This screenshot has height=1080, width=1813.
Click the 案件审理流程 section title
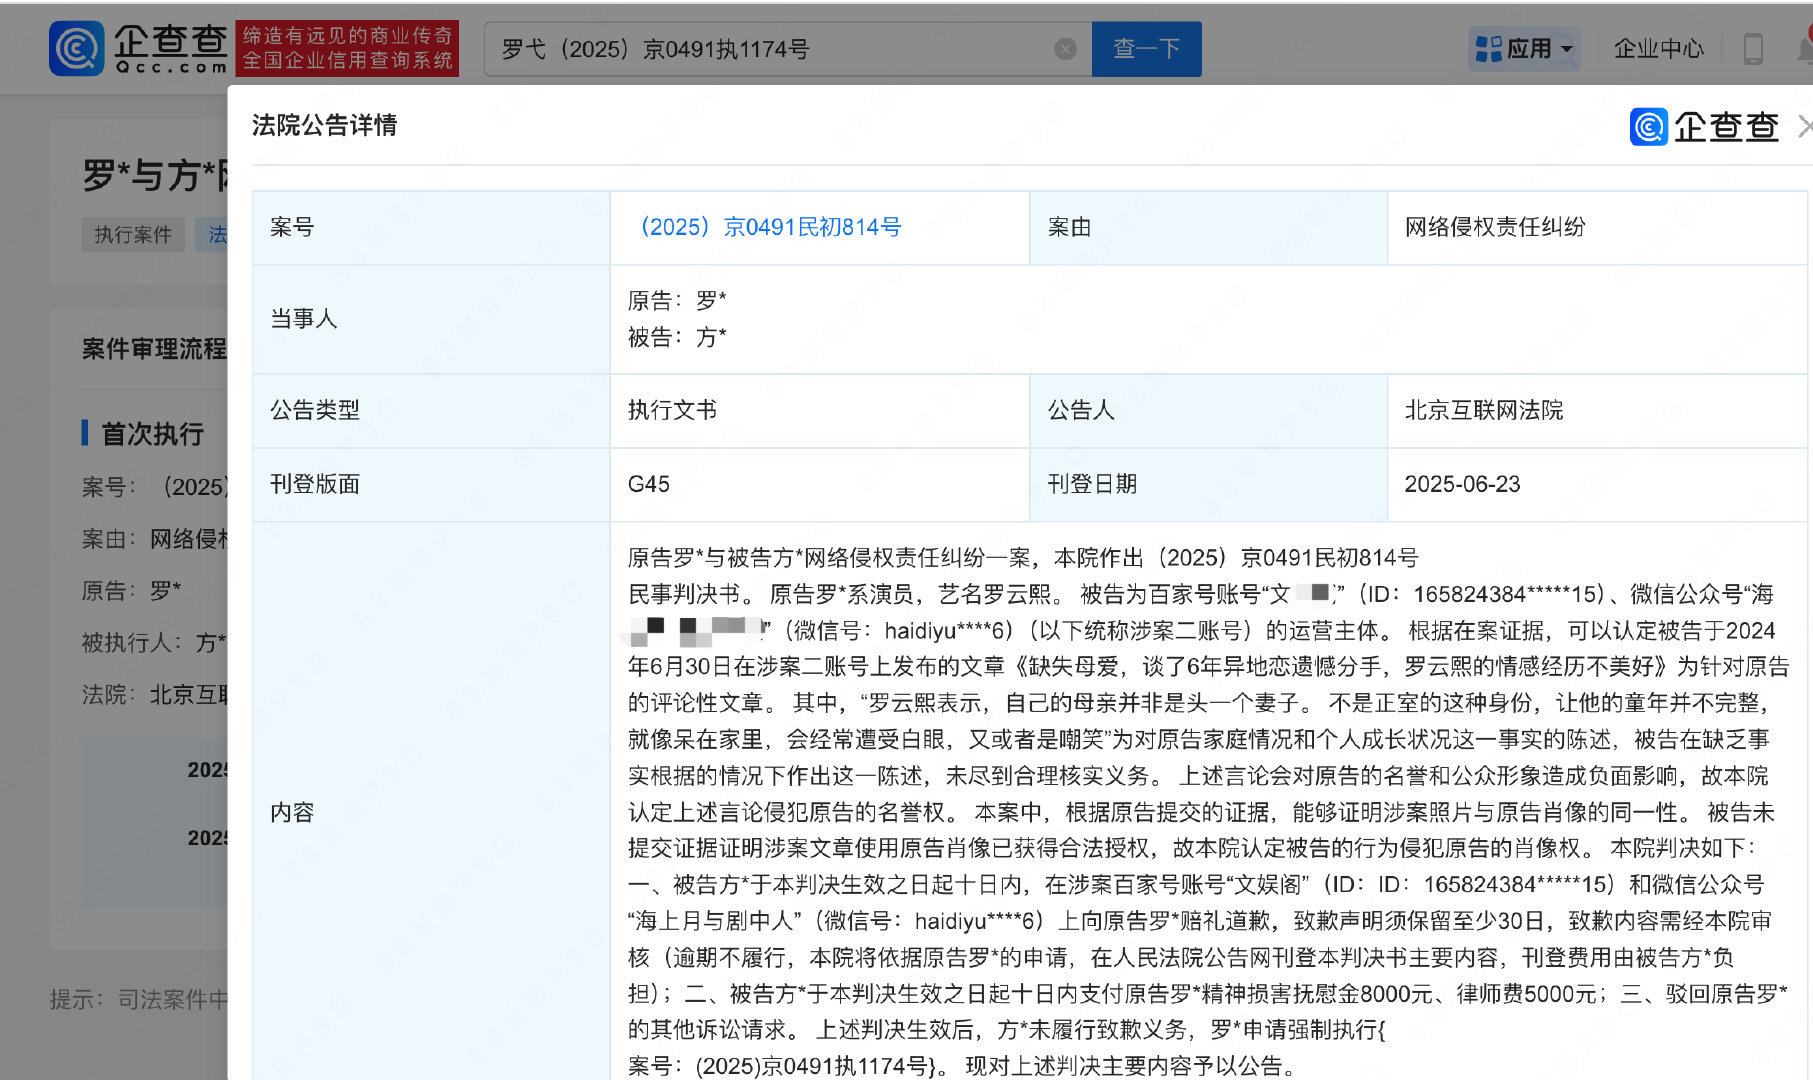(x=155, y=349)
